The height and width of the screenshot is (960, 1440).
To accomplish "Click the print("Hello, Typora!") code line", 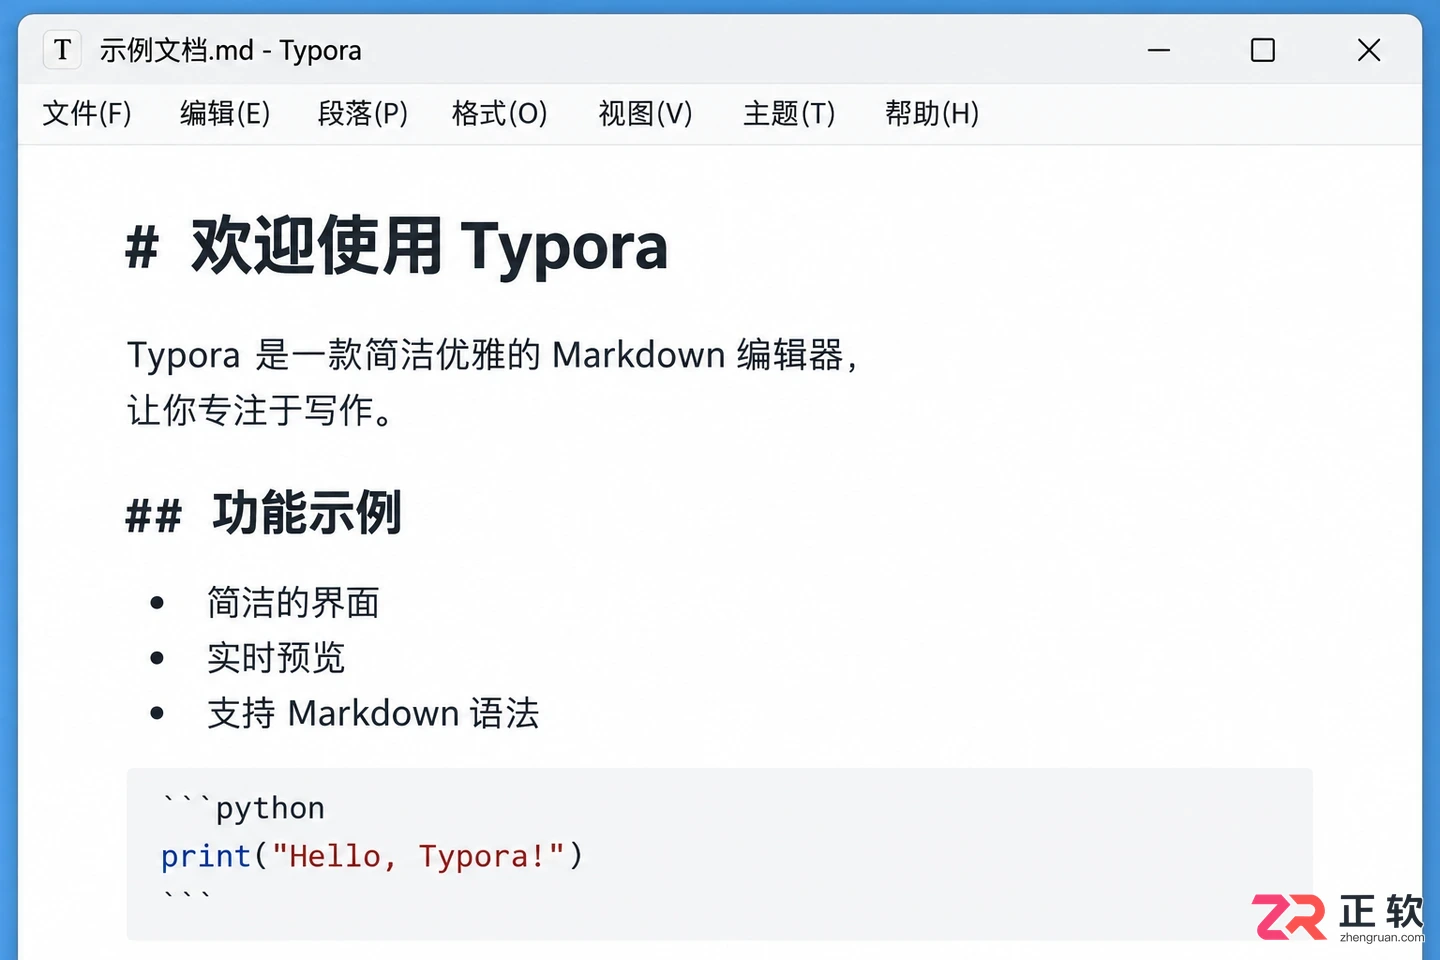I will pos(372,856).
